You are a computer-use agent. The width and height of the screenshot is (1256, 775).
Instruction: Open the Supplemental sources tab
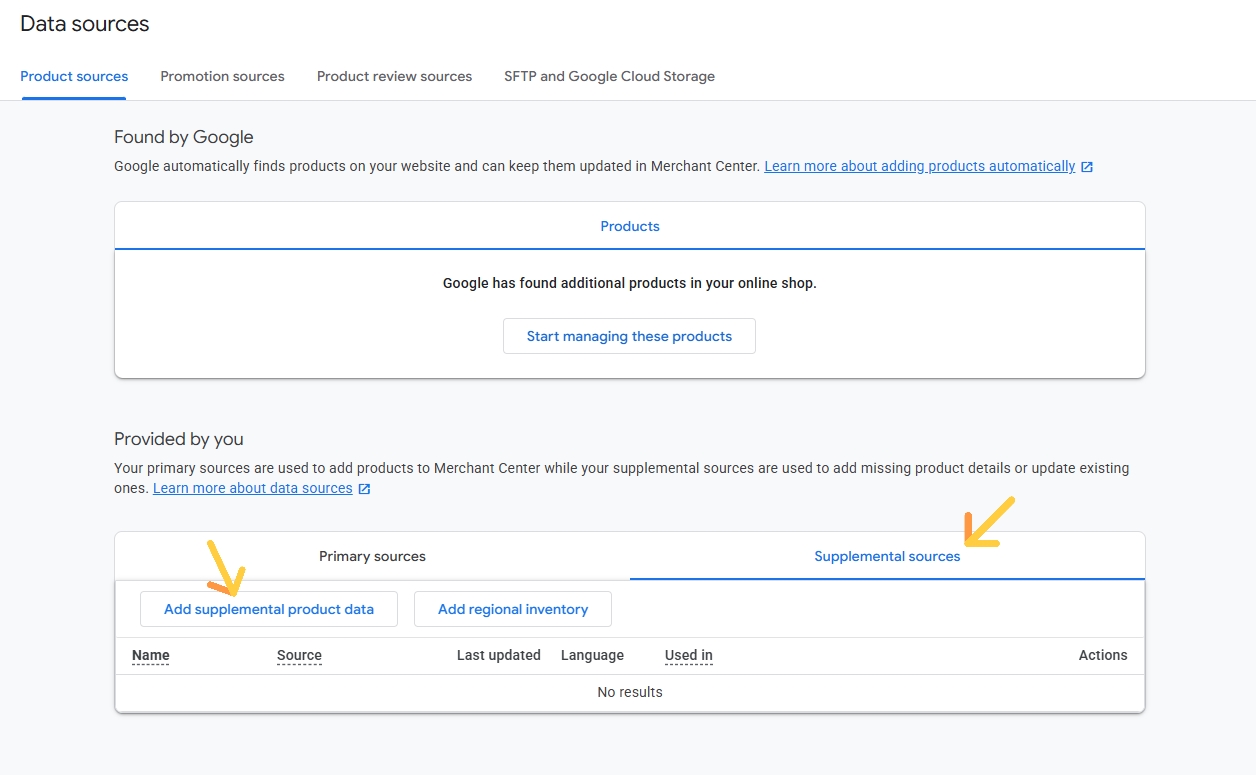tap(887, 556)
